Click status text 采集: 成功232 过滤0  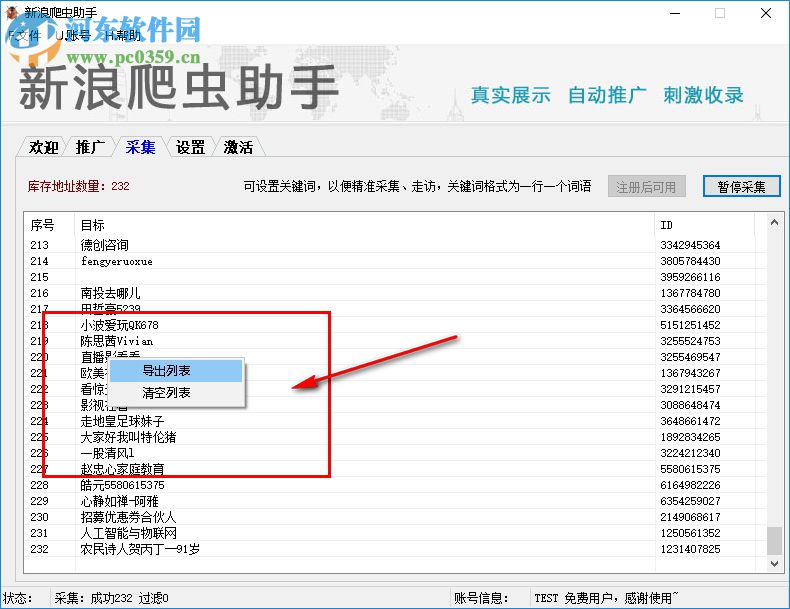[111, 598]
